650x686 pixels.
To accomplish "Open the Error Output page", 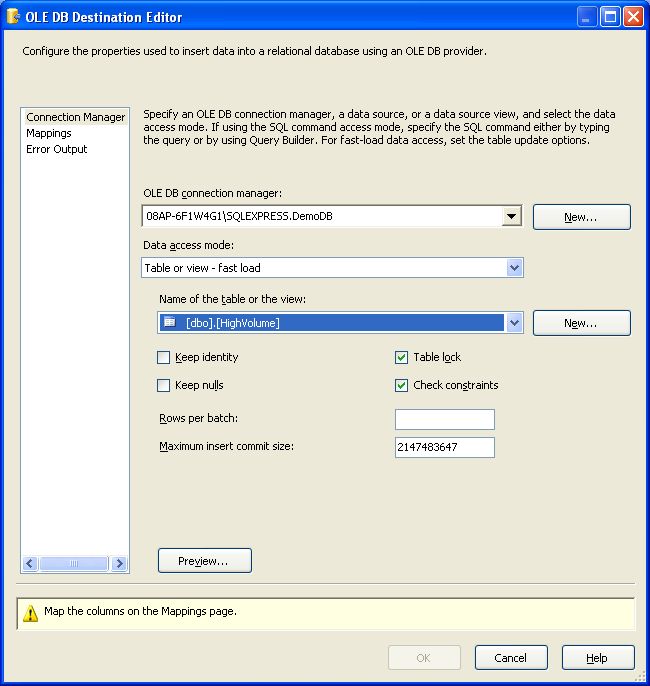I will click(57, 149).
